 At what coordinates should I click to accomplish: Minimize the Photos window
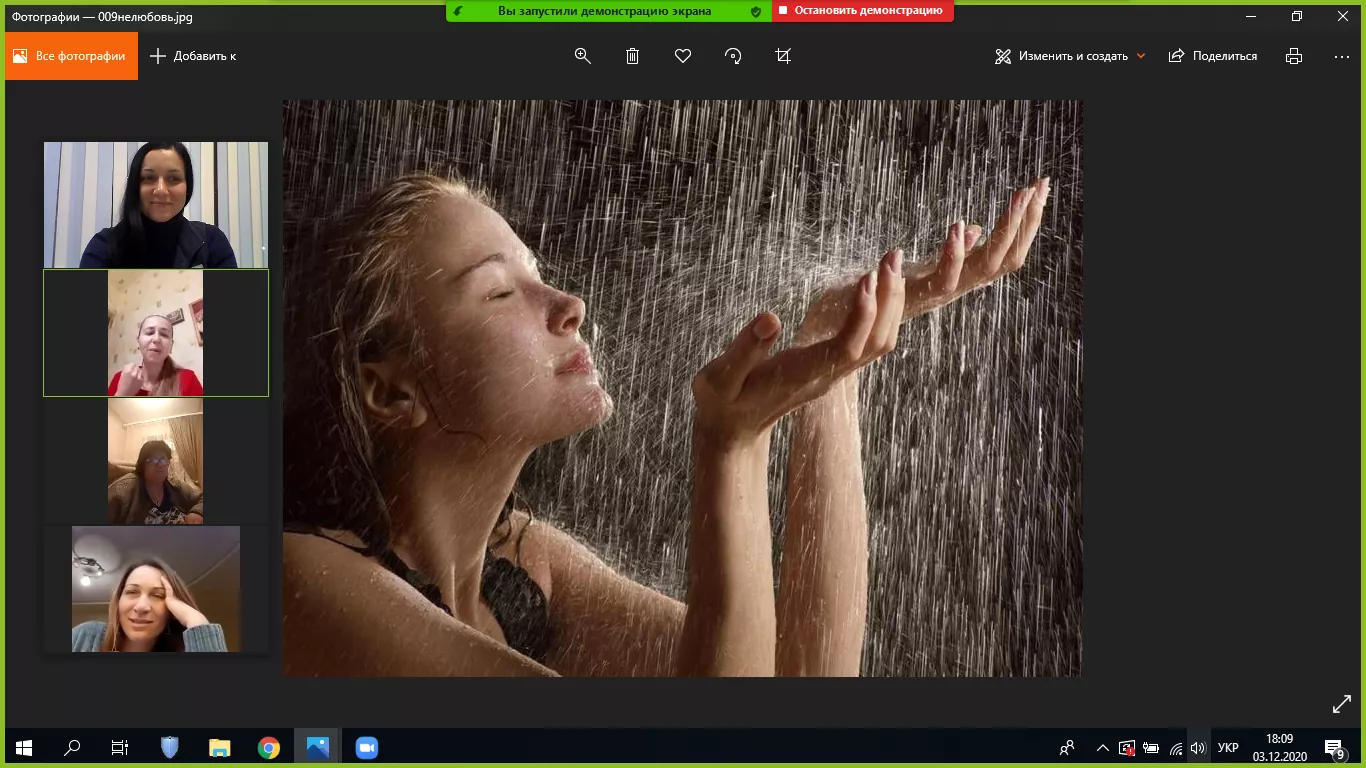coord(1252,16)
